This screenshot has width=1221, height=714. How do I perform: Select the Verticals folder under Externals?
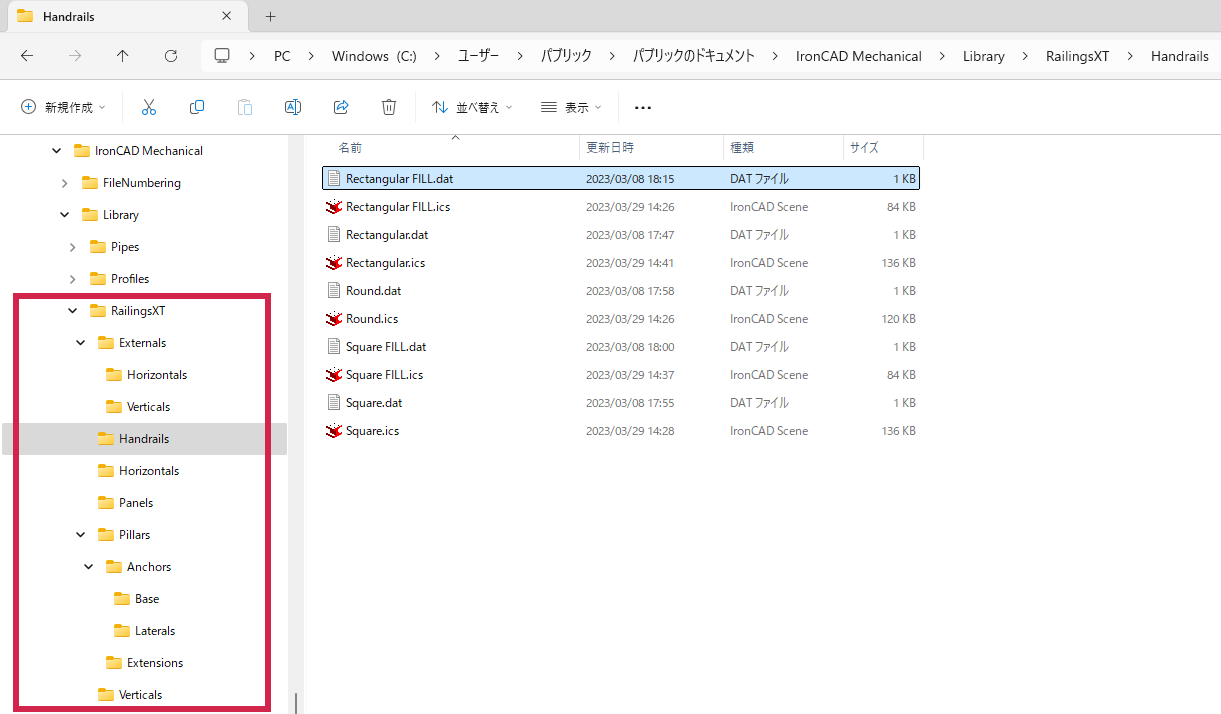point(149,407)
